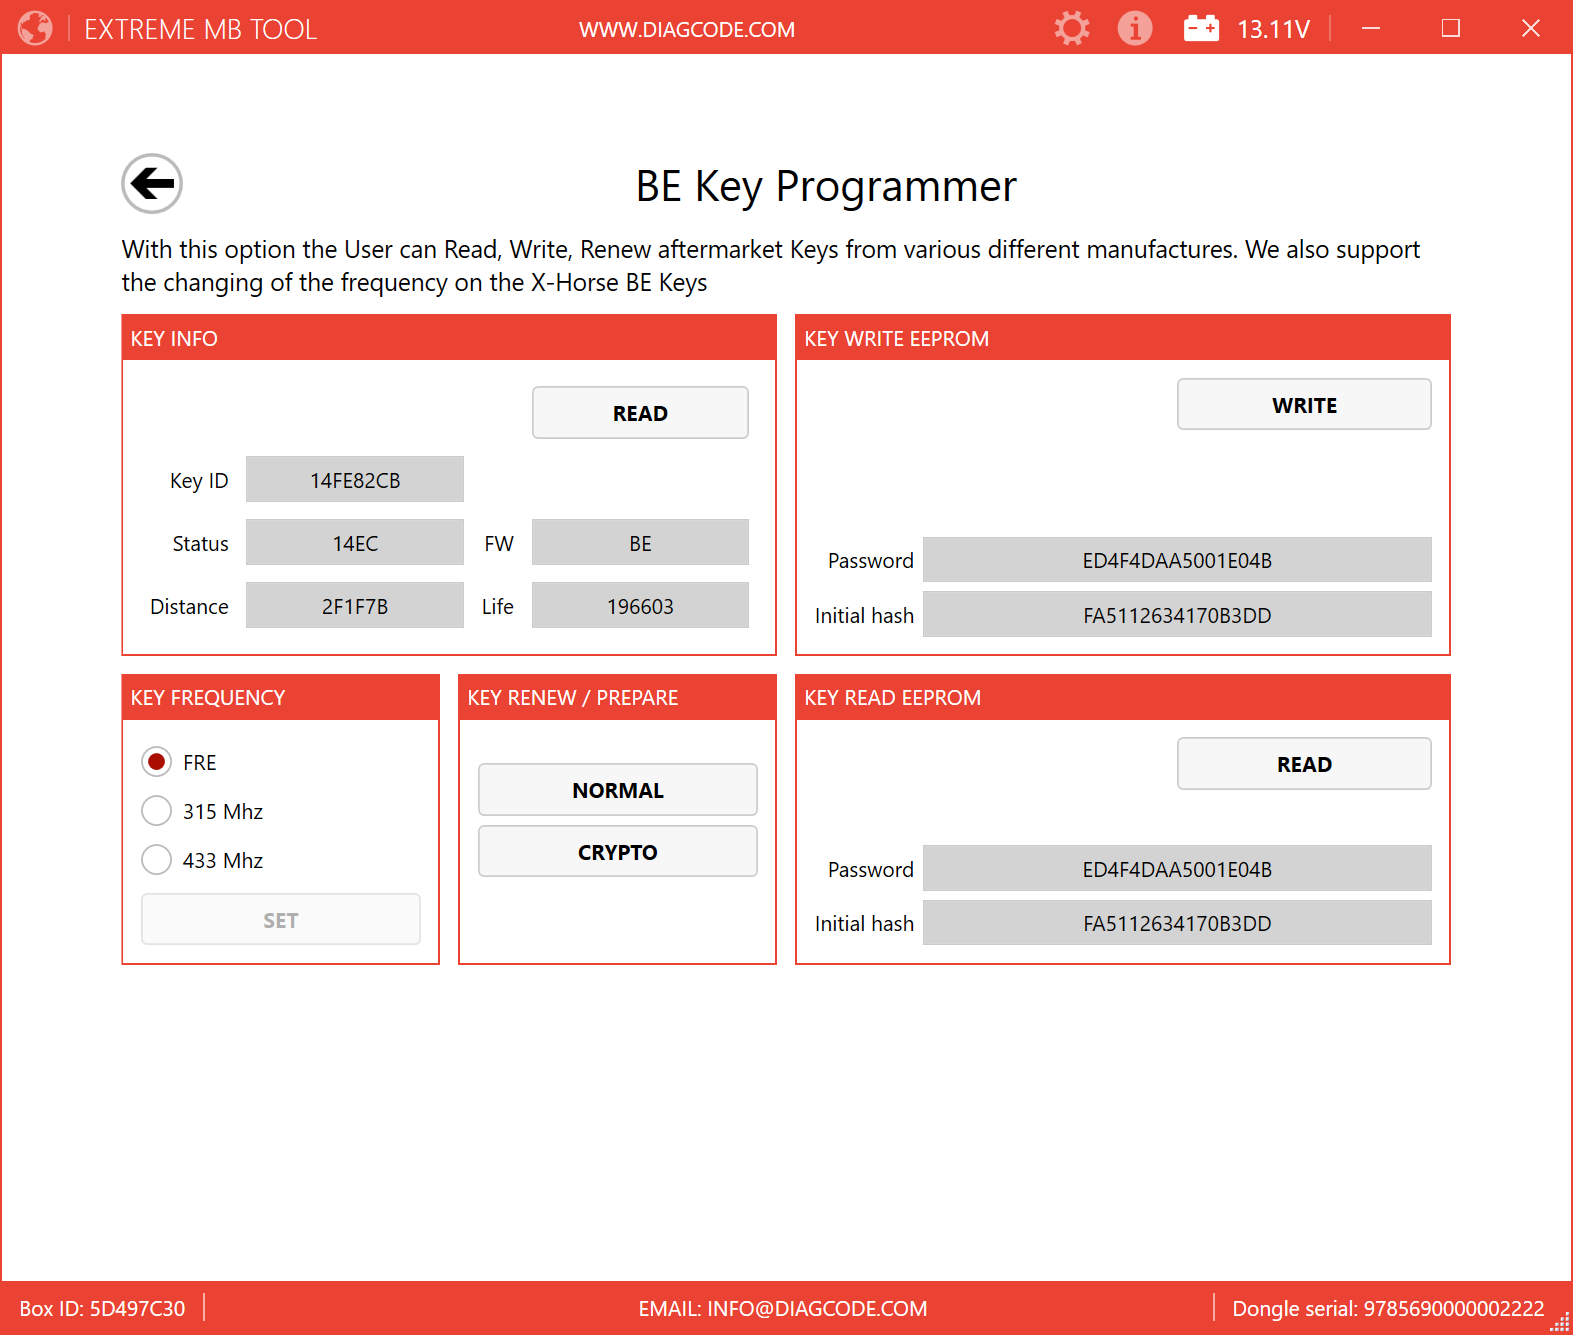Choose the 433 Mhz frequency
Screen dimensions: 1573x1335
[x=157, y=860]
